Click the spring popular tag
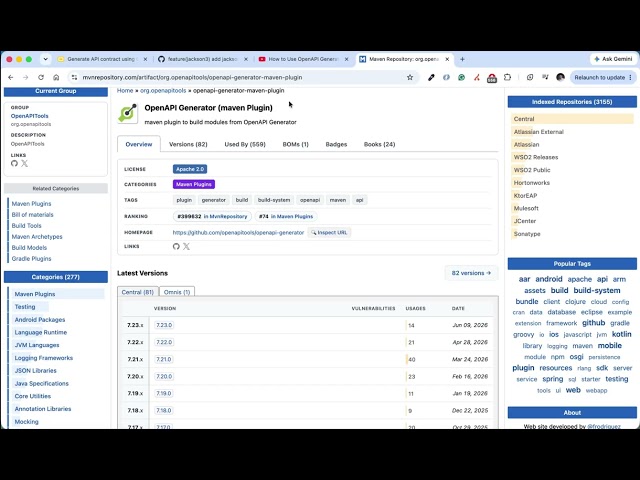 click(x=553, y=379)
